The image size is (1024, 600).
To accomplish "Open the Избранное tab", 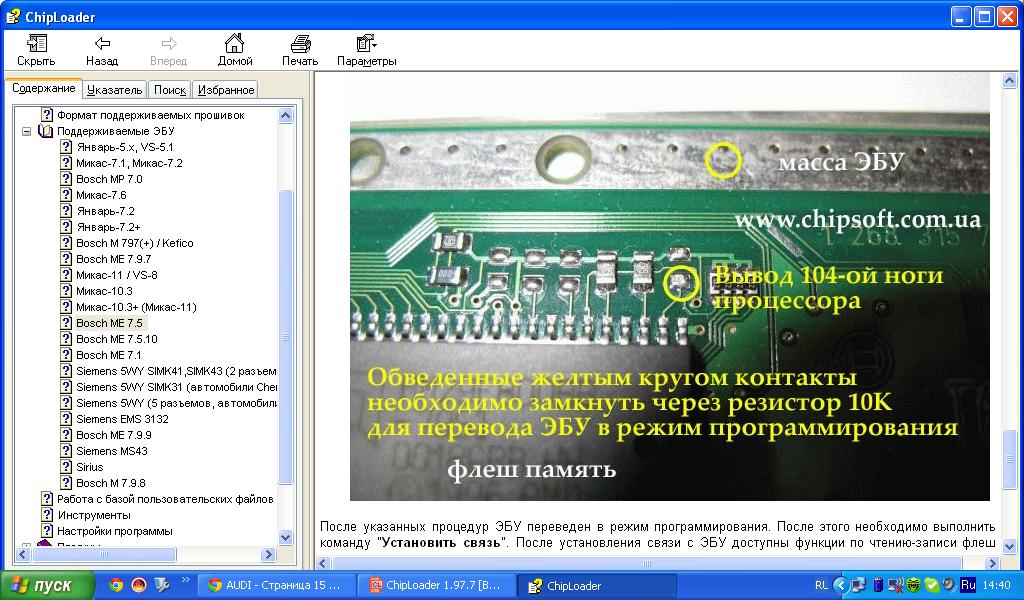I will [225, 90].
